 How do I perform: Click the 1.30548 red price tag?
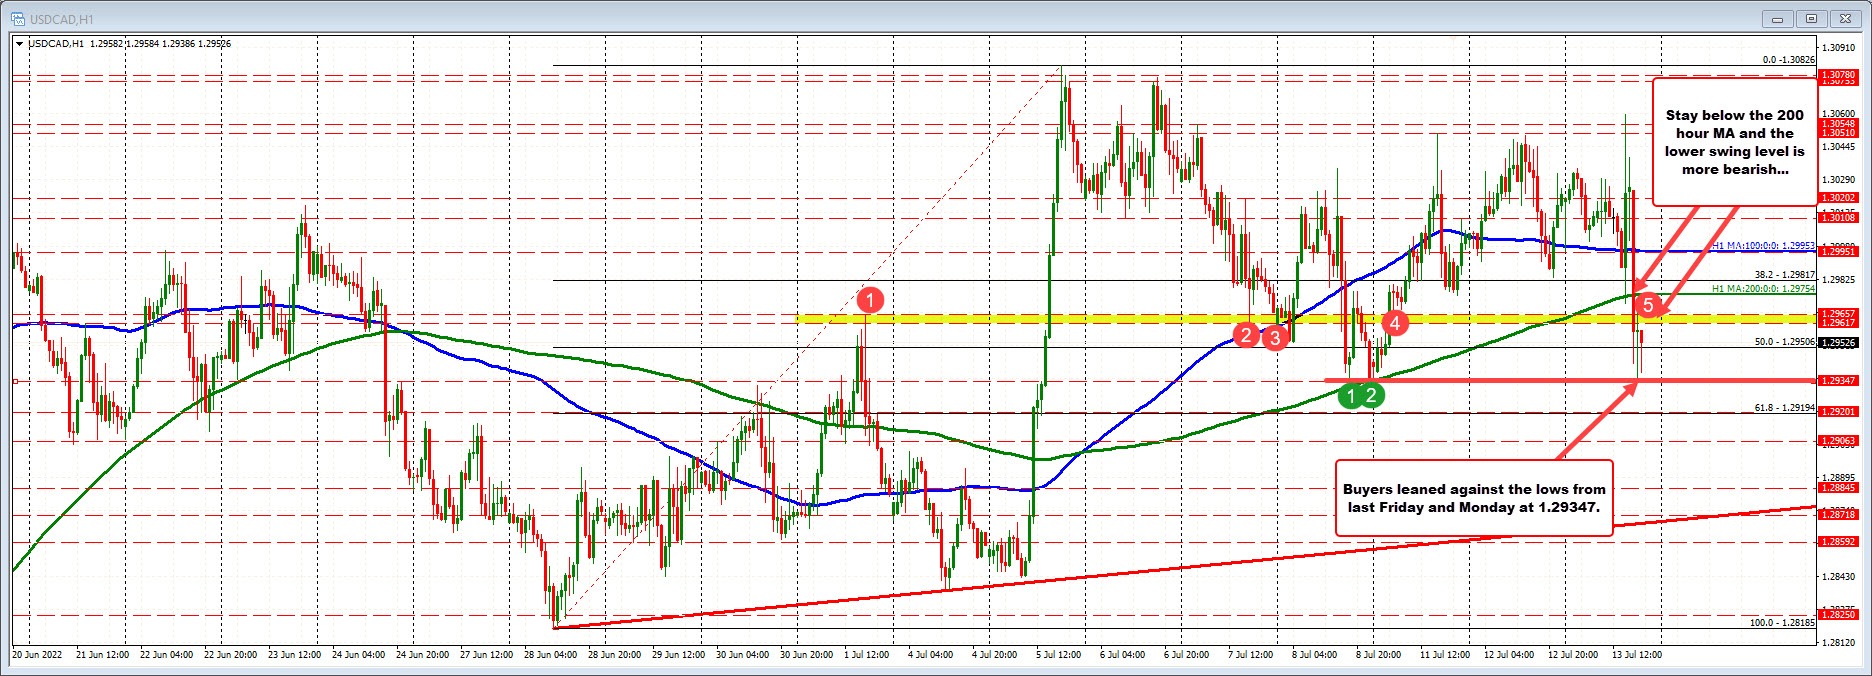point(1838,124)
